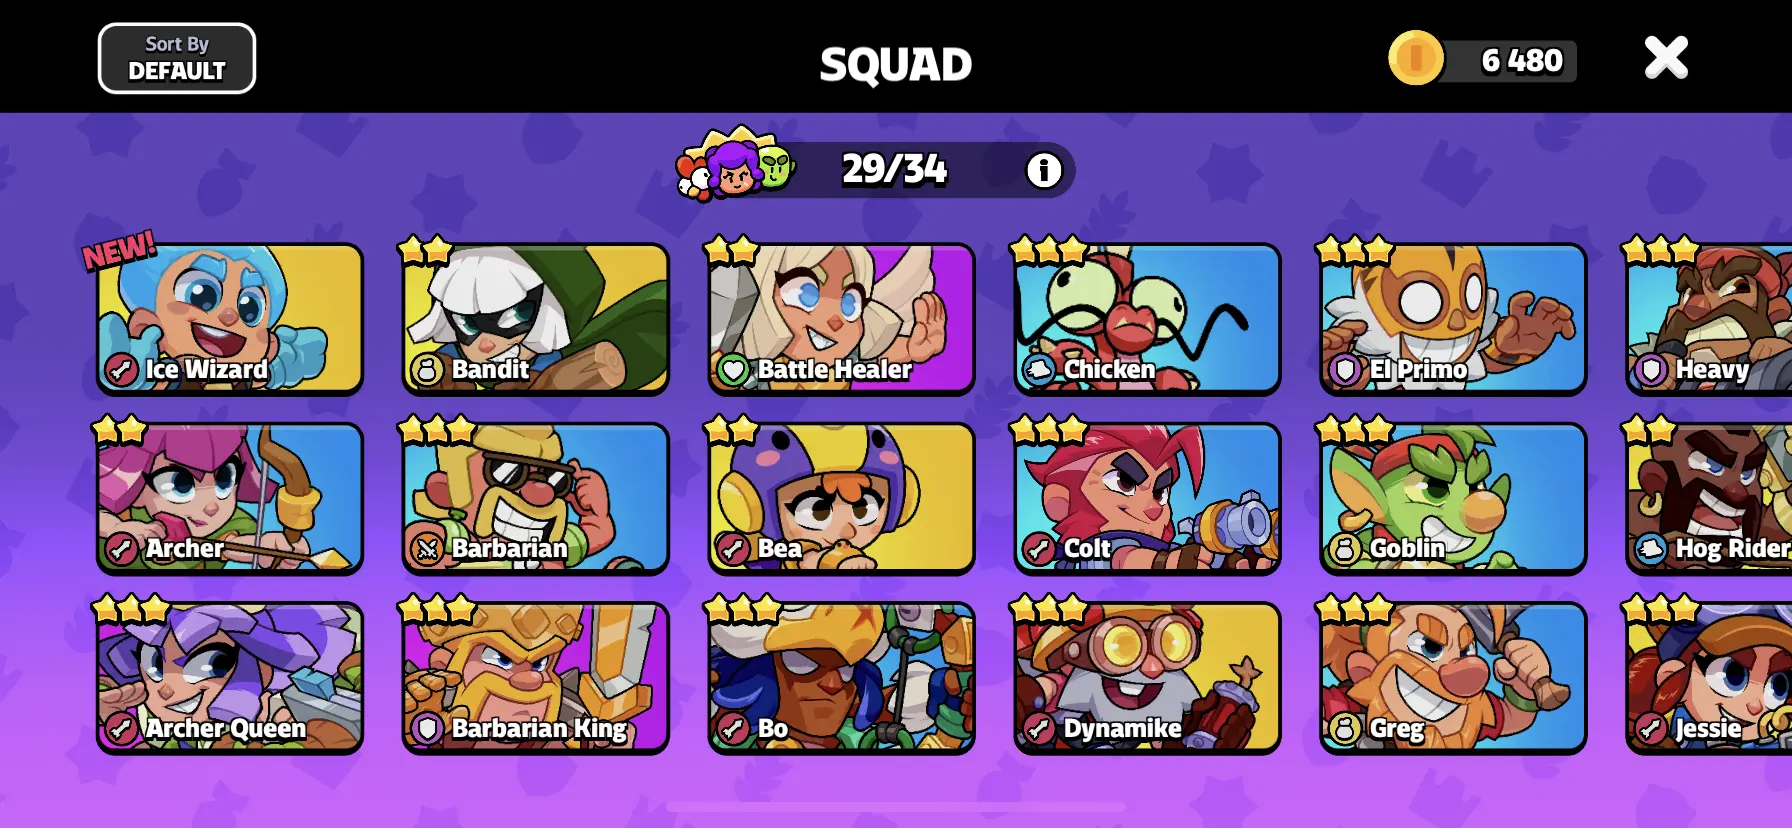Click the heart icon beside Battle Healer

[x=733, y=370]
